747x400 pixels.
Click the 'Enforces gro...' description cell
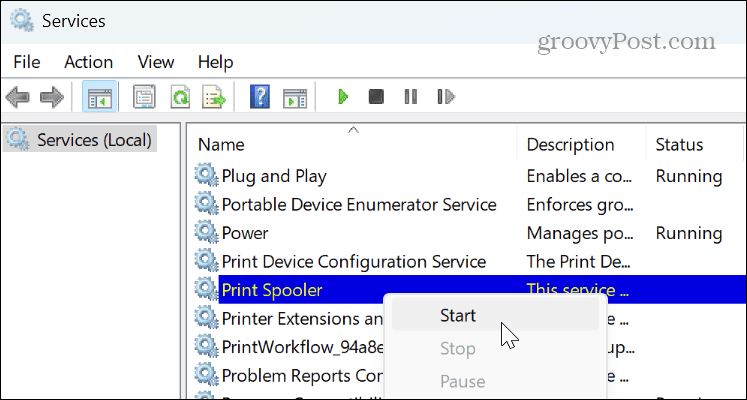click(x=580, y=204)
